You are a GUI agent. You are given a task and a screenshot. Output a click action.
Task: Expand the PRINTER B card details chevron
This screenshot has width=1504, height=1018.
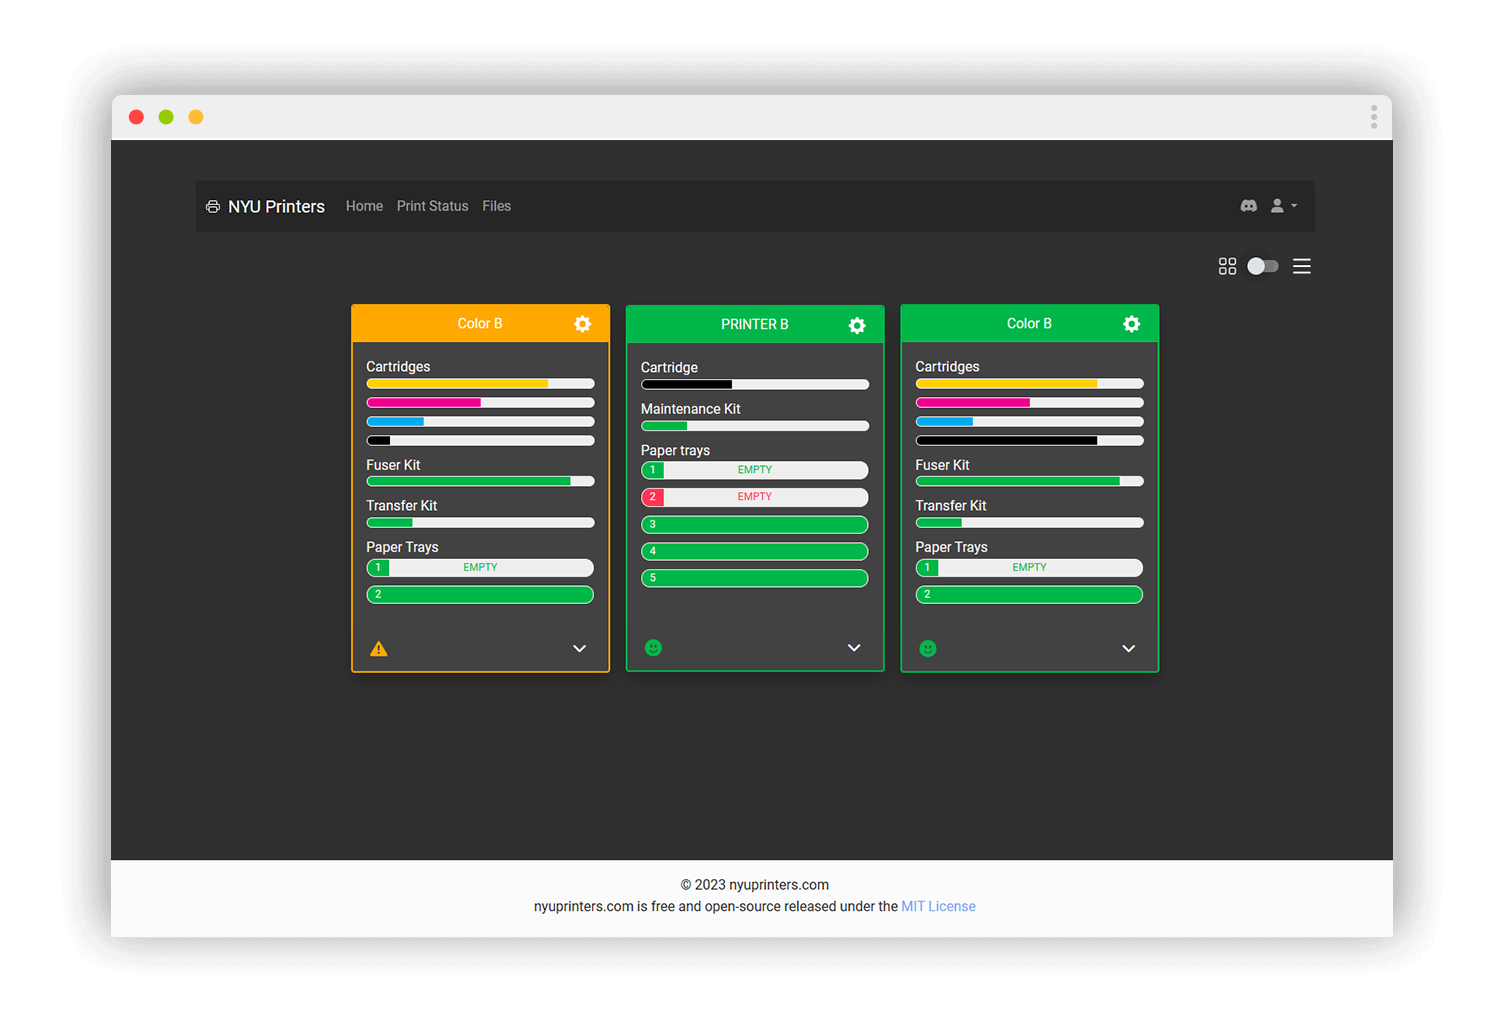point(854,648)
